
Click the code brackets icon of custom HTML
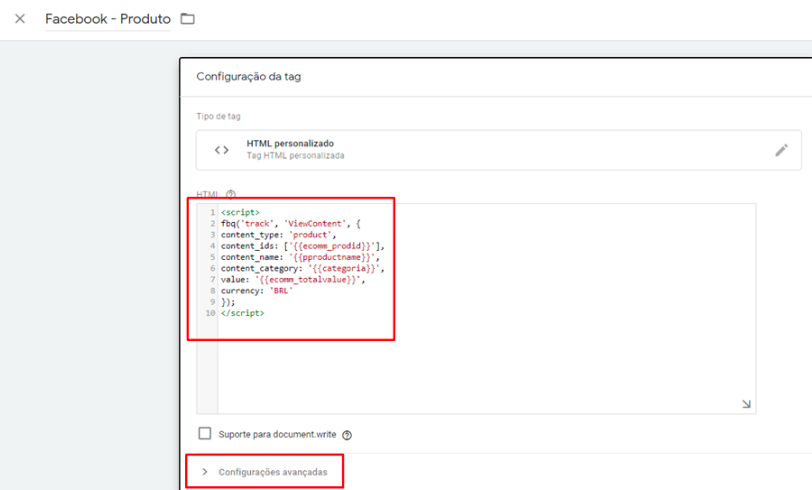pyautogui.click(x=222, y=150)
